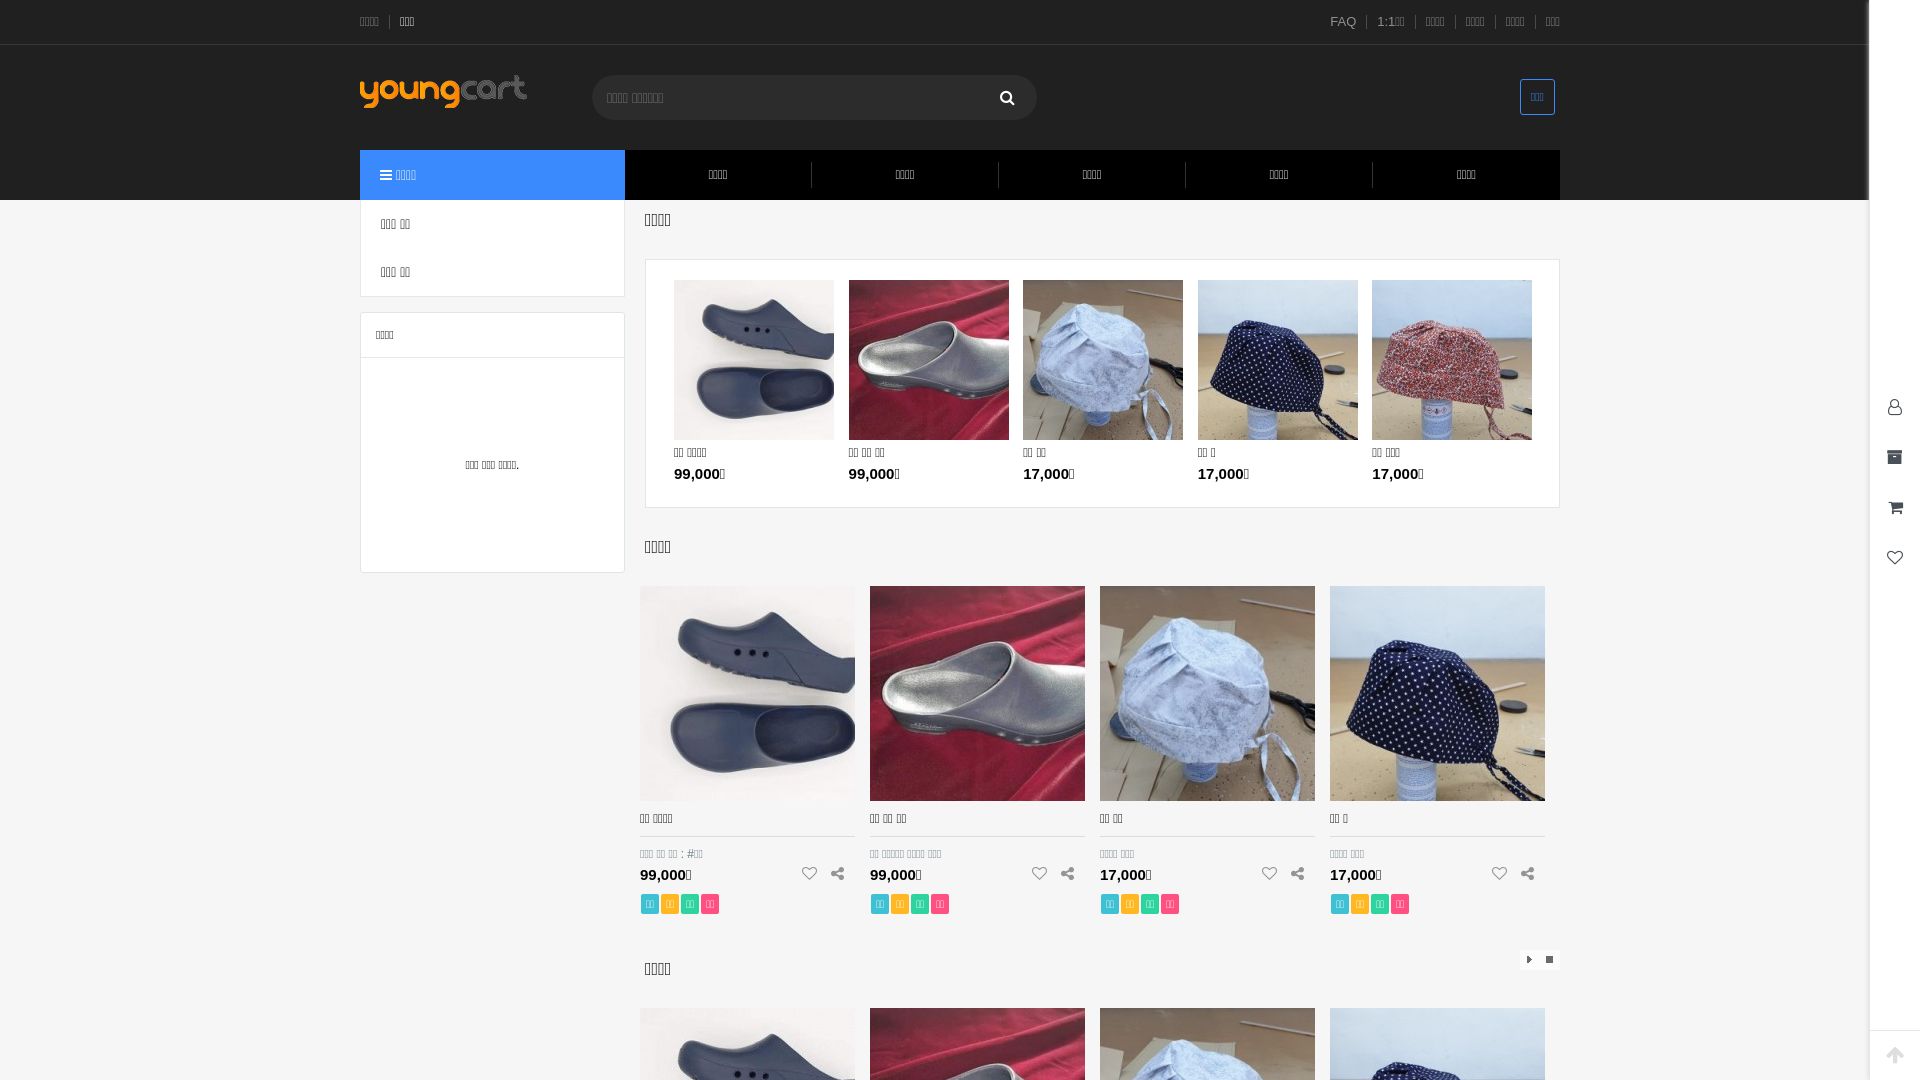Viewport: 1920px width, 1080px height.
Task: Open the wishlist heart icon in right sidebar
Action: pyautogui.click(x=1895, y=557)
